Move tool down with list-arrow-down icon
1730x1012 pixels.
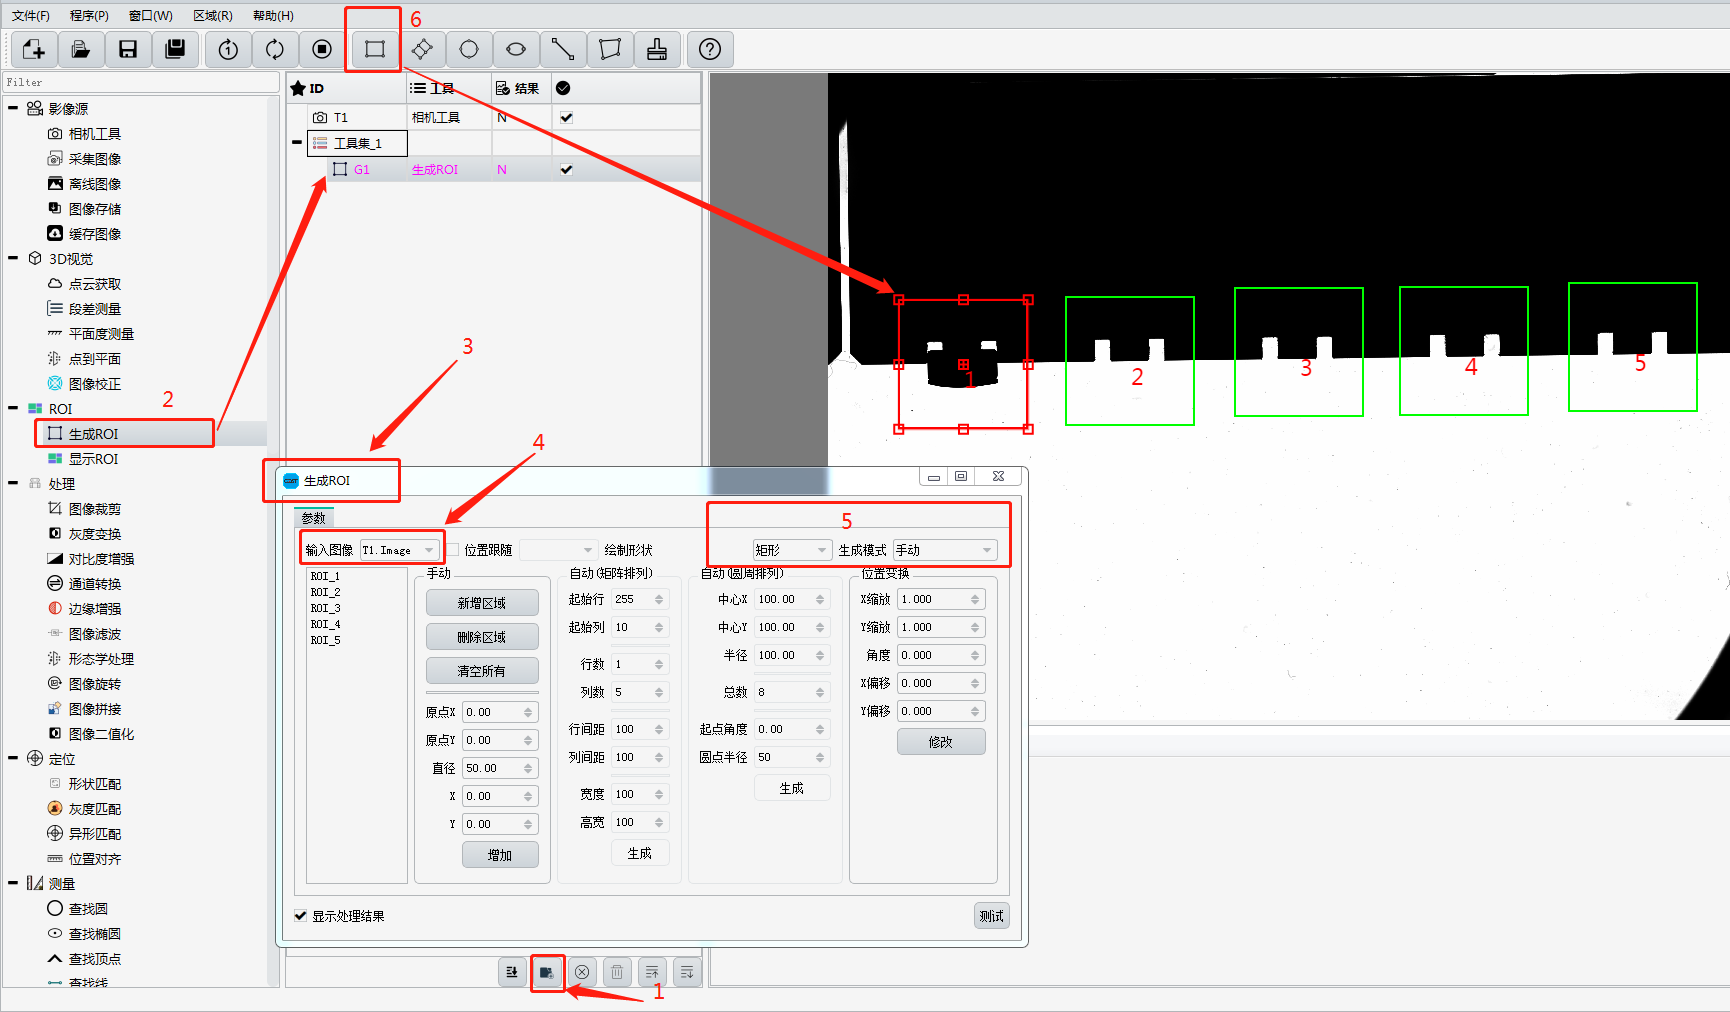pos(687,972)
